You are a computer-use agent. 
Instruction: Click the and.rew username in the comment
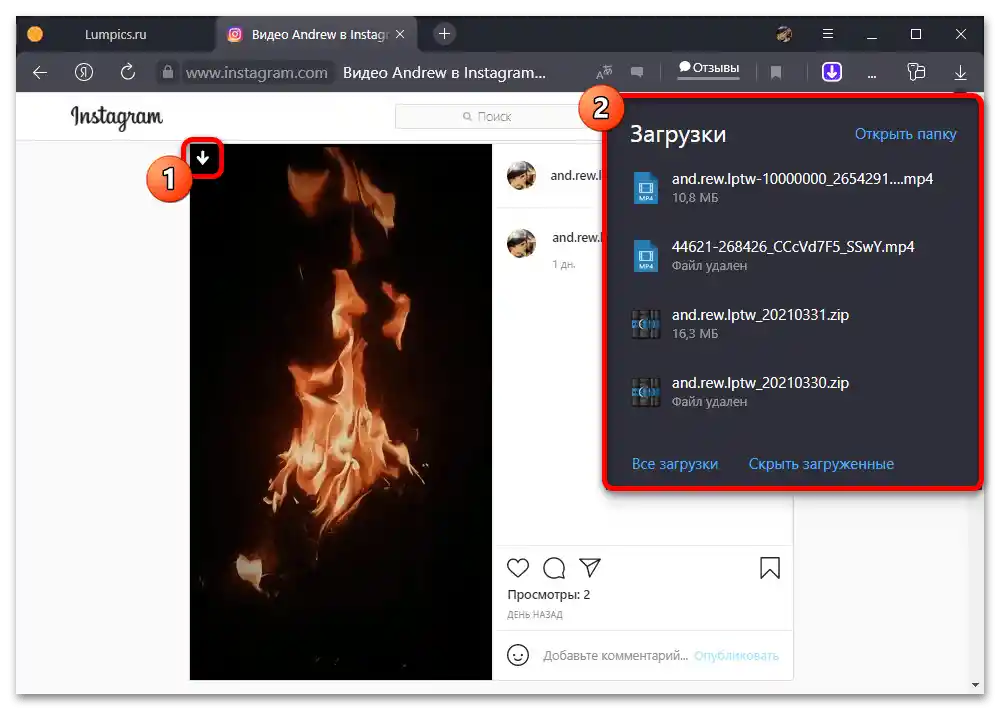(x=577, y=237)
